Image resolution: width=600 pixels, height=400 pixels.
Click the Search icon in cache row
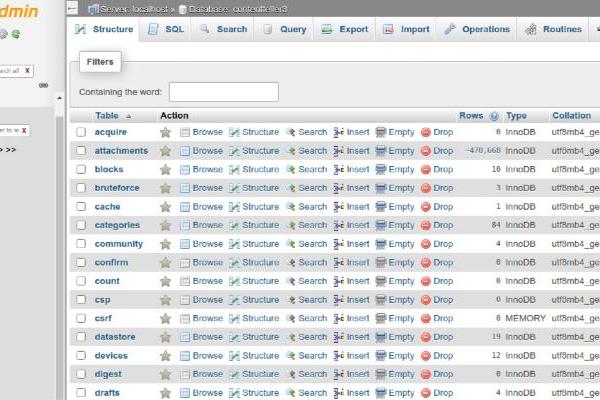tap(291, 207)
